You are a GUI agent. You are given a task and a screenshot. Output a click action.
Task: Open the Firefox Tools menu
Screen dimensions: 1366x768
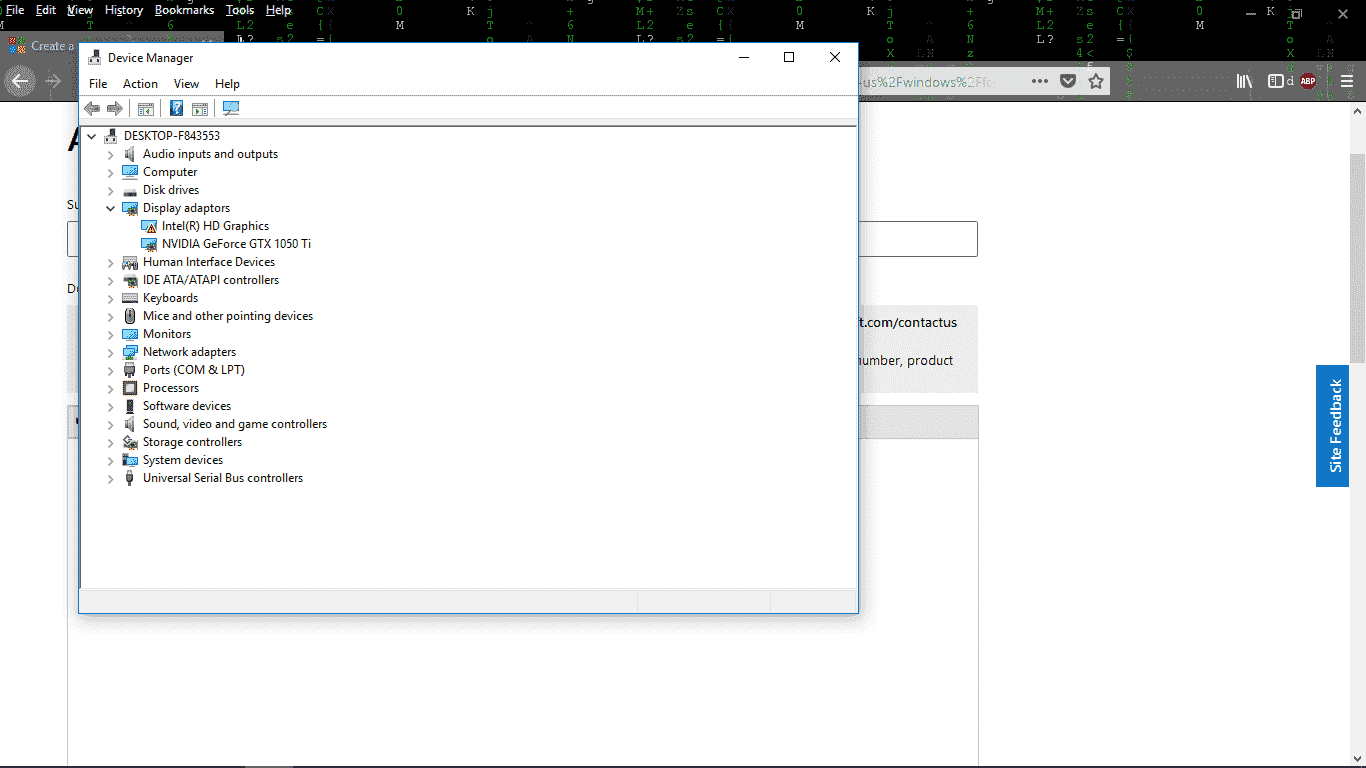pyautogui.click(x=240, y=10)
